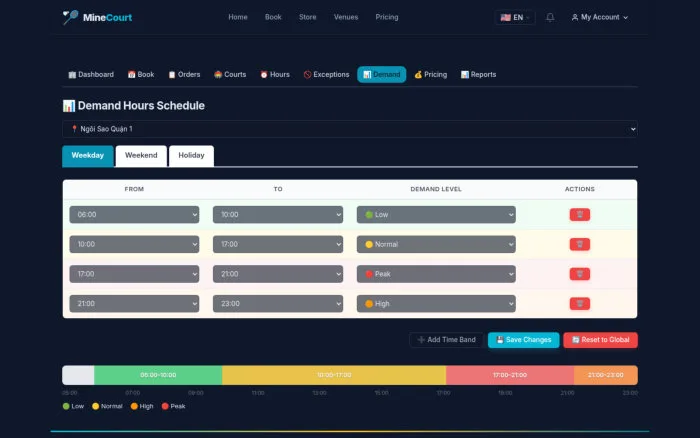
Task: Open Store in top navigation
Action: click(308, 17)
